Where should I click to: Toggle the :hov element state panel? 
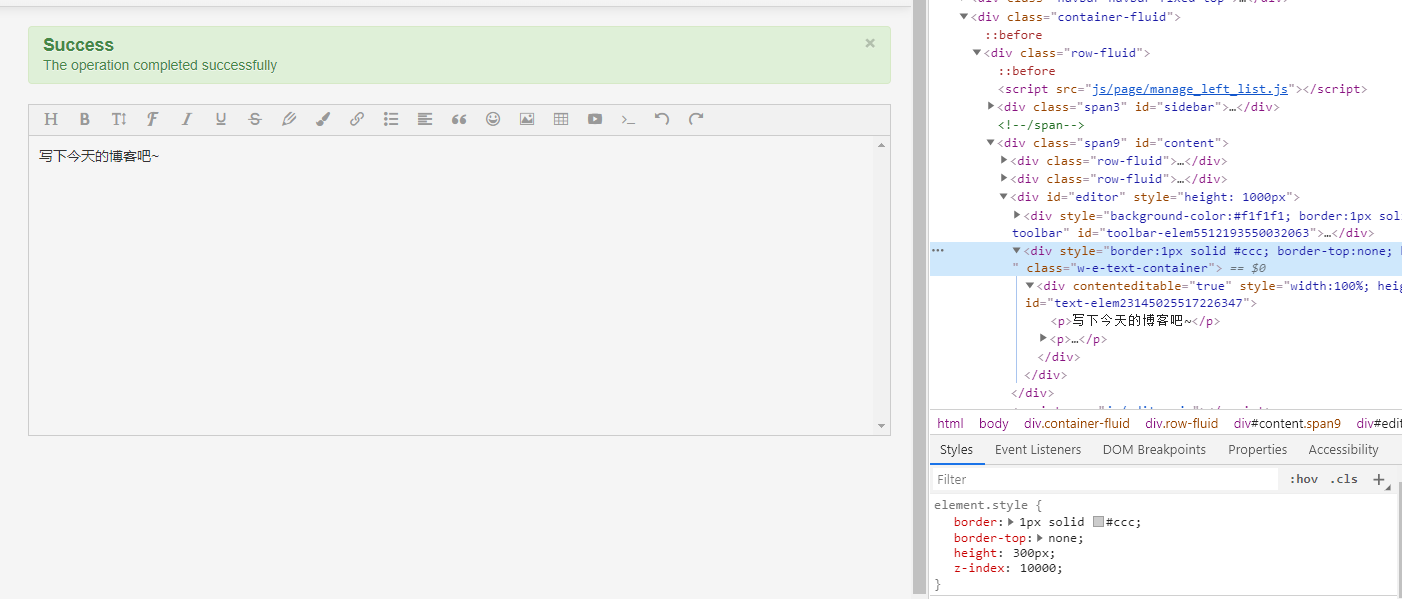pos(1303,479)
